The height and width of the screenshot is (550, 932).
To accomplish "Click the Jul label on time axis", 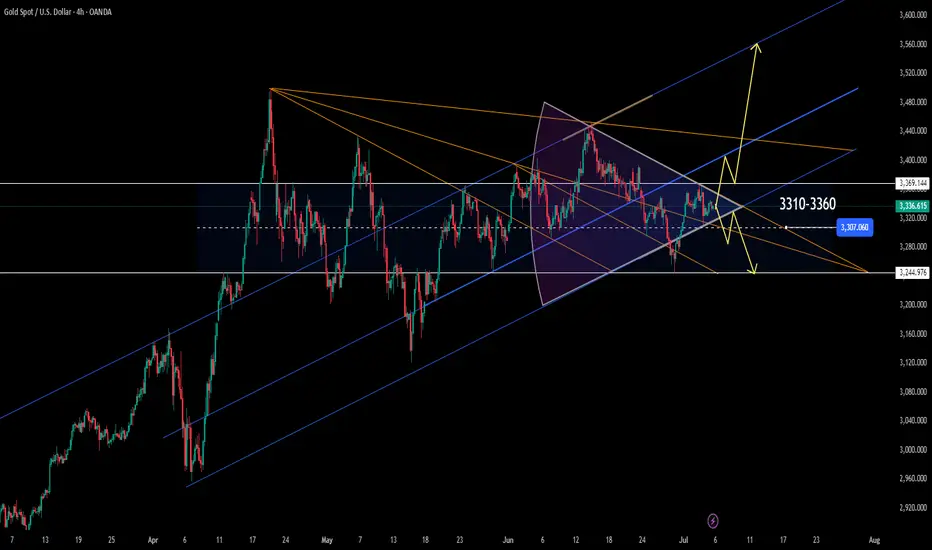I will coord(684,540).
